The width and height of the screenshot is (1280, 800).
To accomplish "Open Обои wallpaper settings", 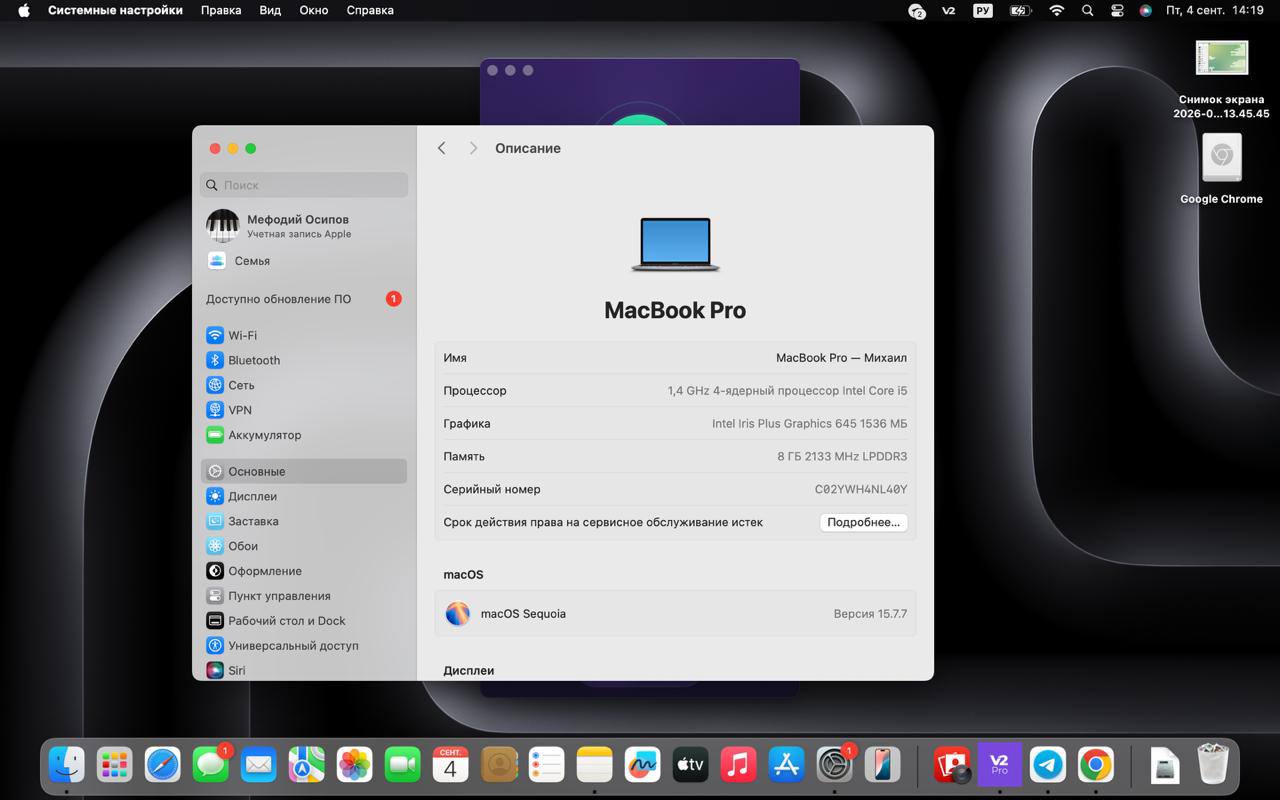I will [304, 546].
